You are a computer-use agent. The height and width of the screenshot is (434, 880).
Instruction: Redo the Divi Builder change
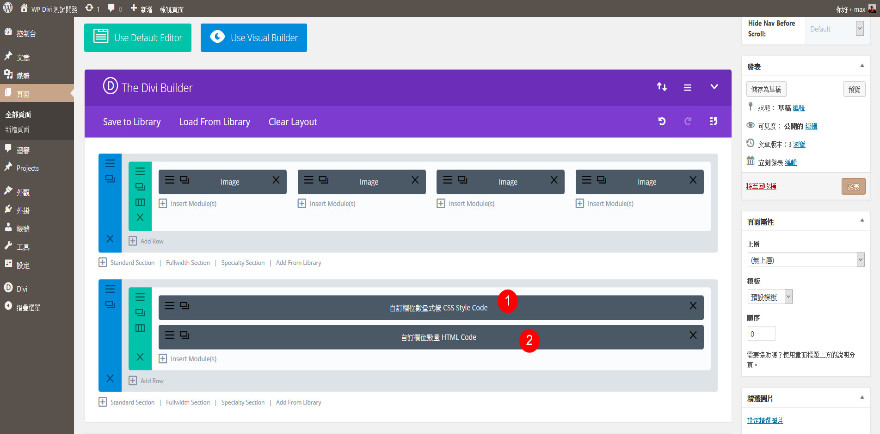688,121
